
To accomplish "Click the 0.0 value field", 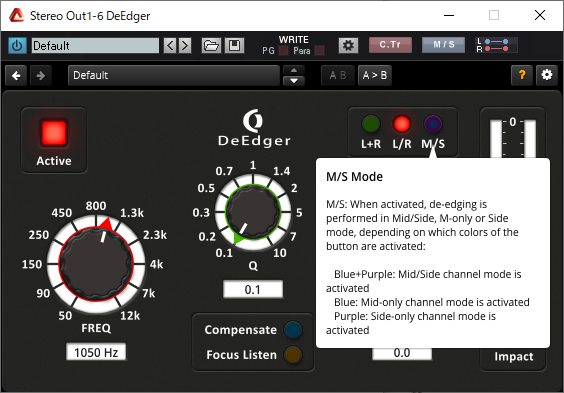I will (x=402, y=353).
